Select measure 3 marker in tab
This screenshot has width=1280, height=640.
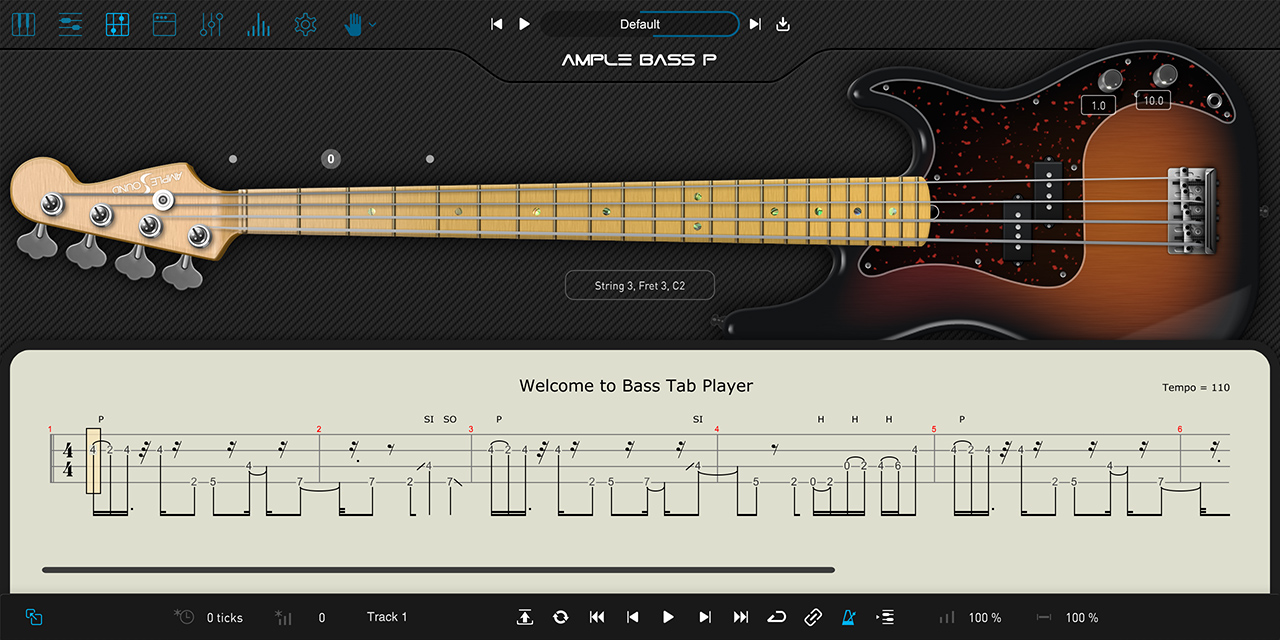[471, 429]
